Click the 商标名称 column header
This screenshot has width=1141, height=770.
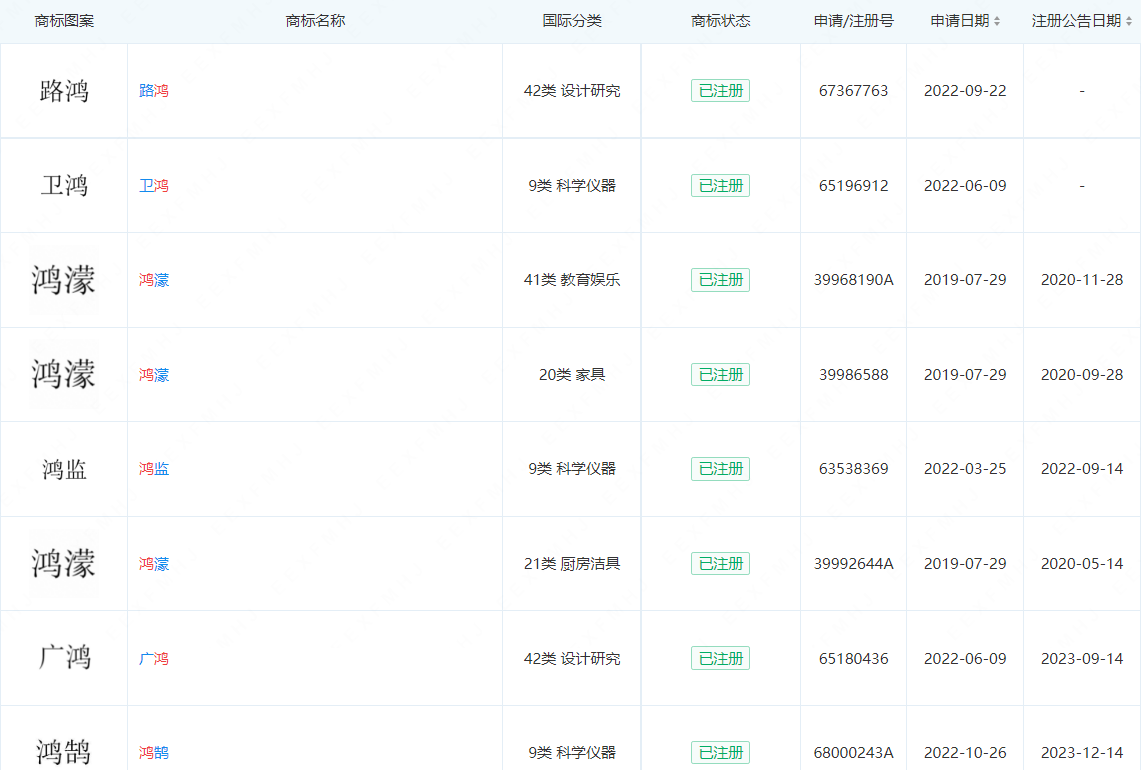tap(315, 21)
